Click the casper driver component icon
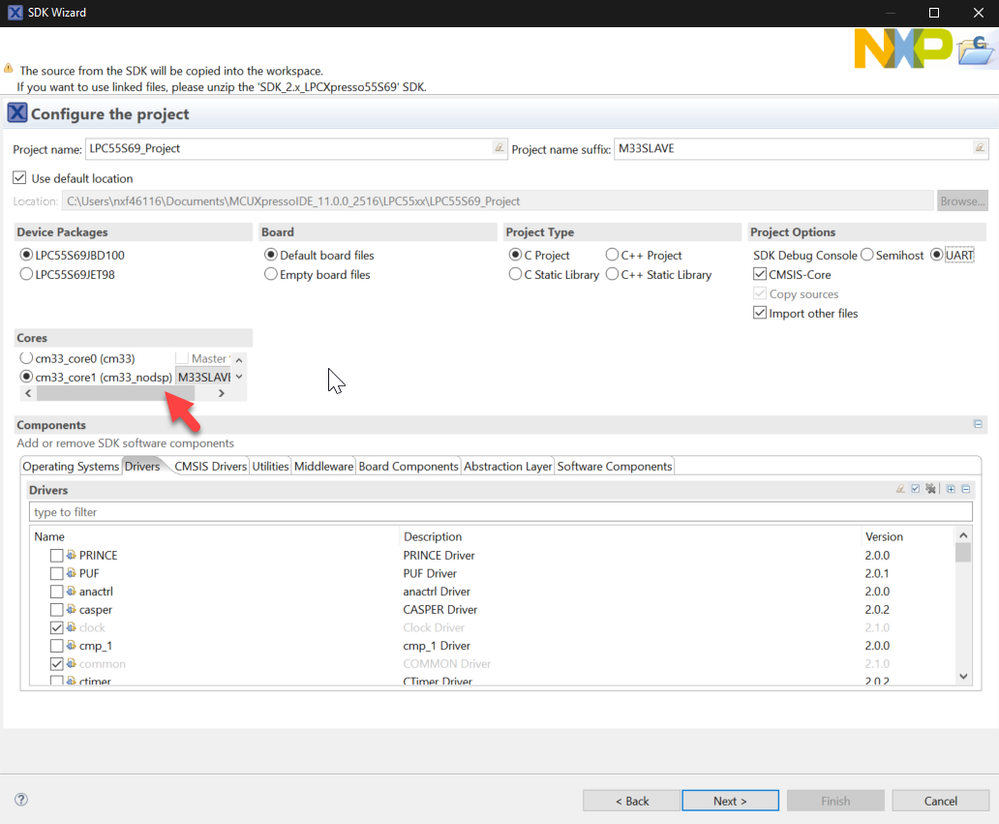The image size is (999, 824). point(71,609)
